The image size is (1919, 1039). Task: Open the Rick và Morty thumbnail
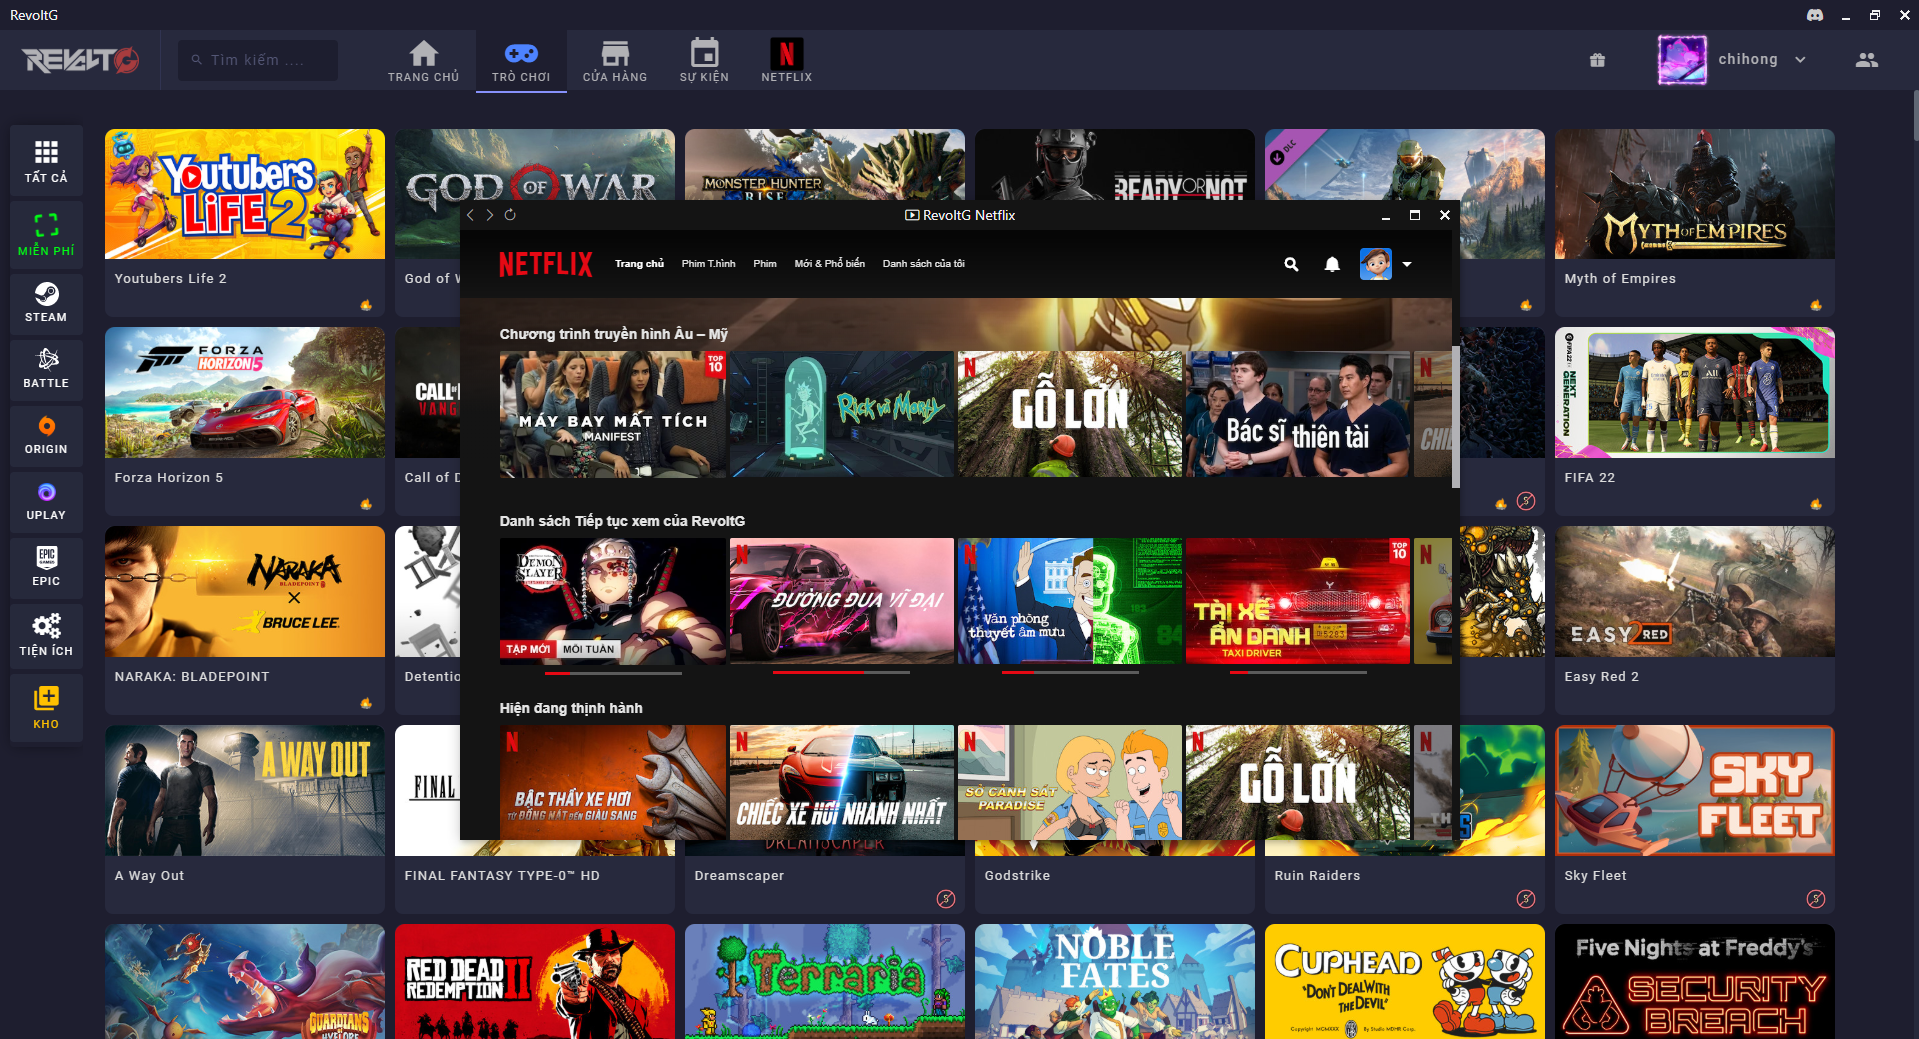(x=842, y=414)
